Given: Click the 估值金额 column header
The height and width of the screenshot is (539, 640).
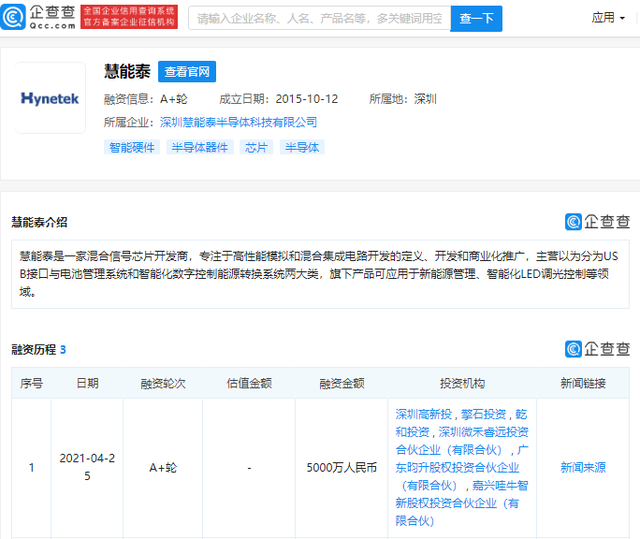Looking at the screenshot, I should (249, 383).
